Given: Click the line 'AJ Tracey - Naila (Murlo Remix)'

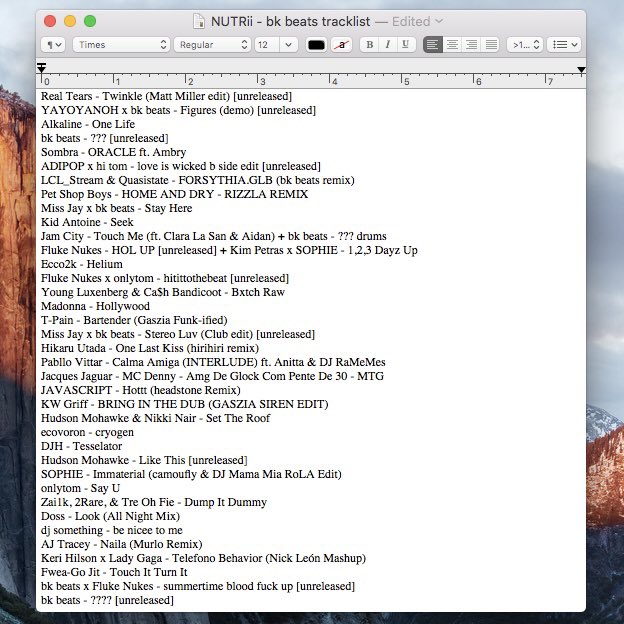Looking at the screenshot, I should [122, 544].
